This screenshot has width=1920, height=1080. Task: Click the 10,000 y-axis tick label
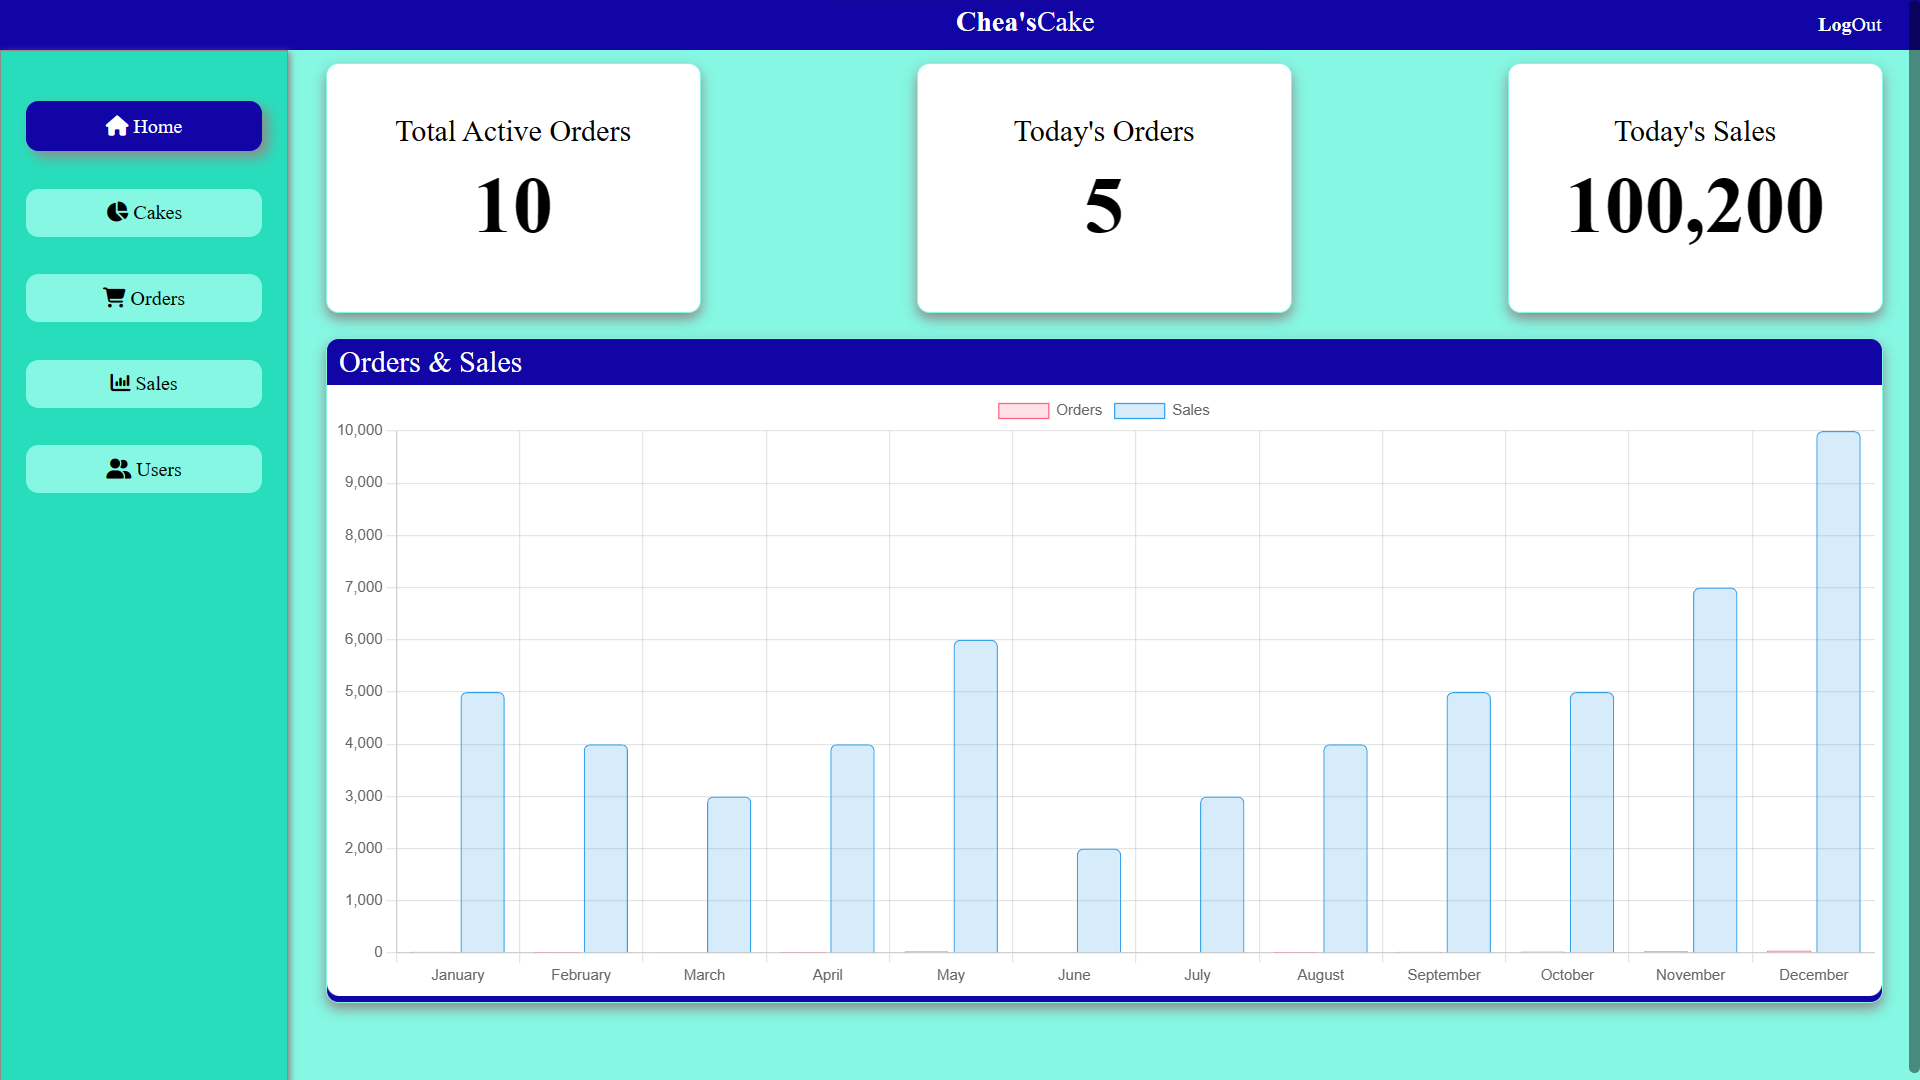(x=360, y=430)
